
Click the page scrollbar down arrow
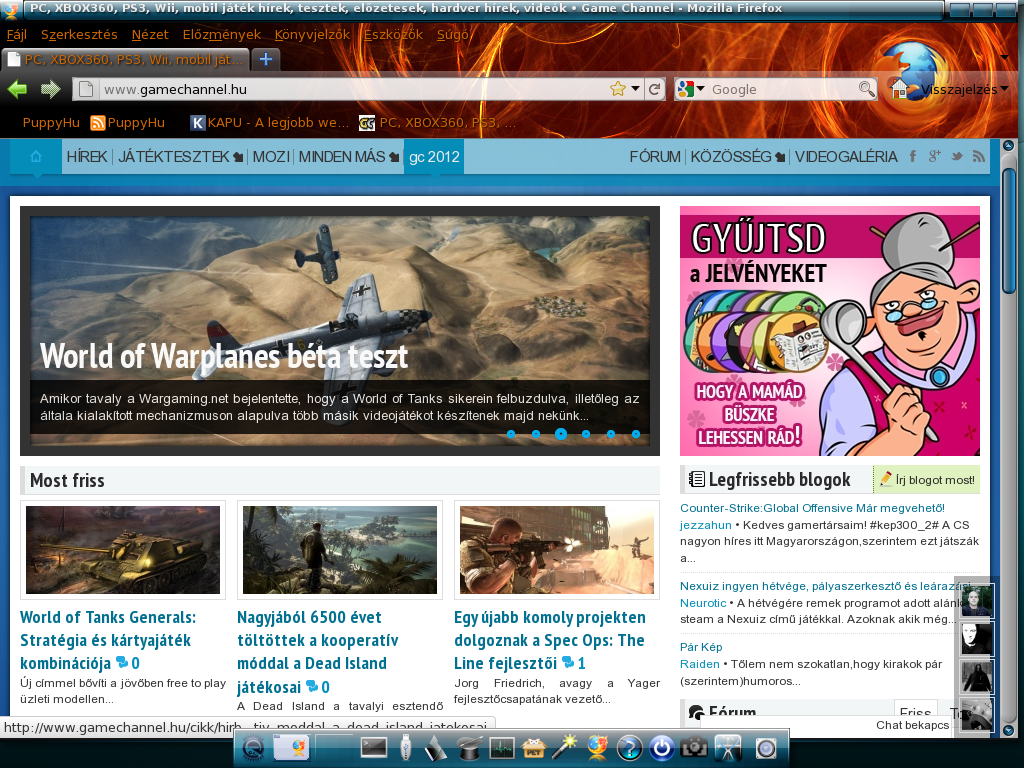tap(1008, 731)
